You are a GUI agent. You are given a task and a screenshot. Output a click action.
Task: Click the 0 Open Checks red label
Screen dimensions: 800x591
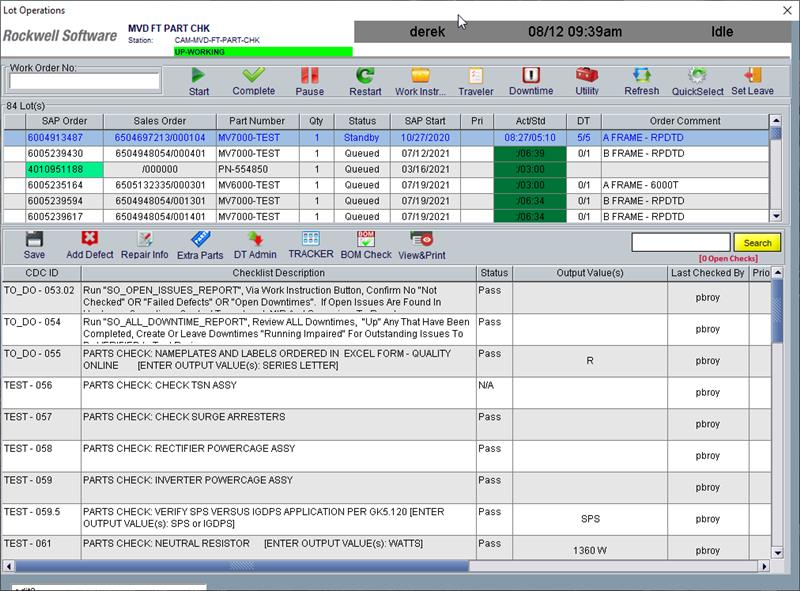728,258
